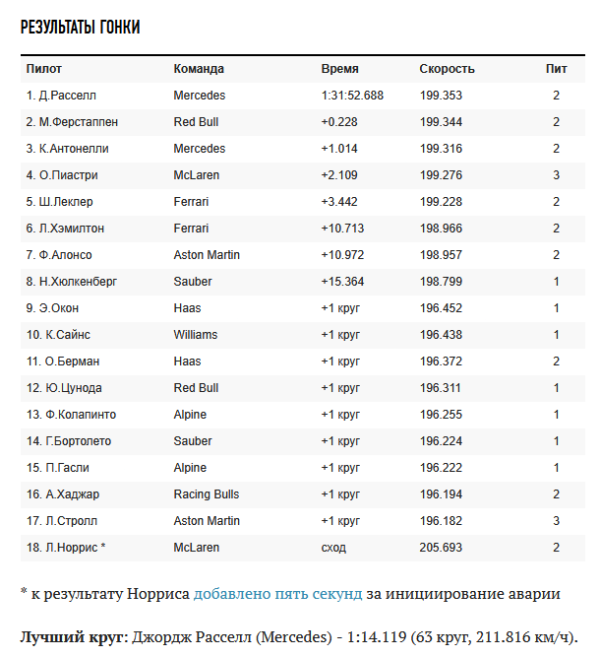Screen dimensions: 600x657
Task: Click the 'сход' cell for Л.Норрис
Action: [333, 547]
